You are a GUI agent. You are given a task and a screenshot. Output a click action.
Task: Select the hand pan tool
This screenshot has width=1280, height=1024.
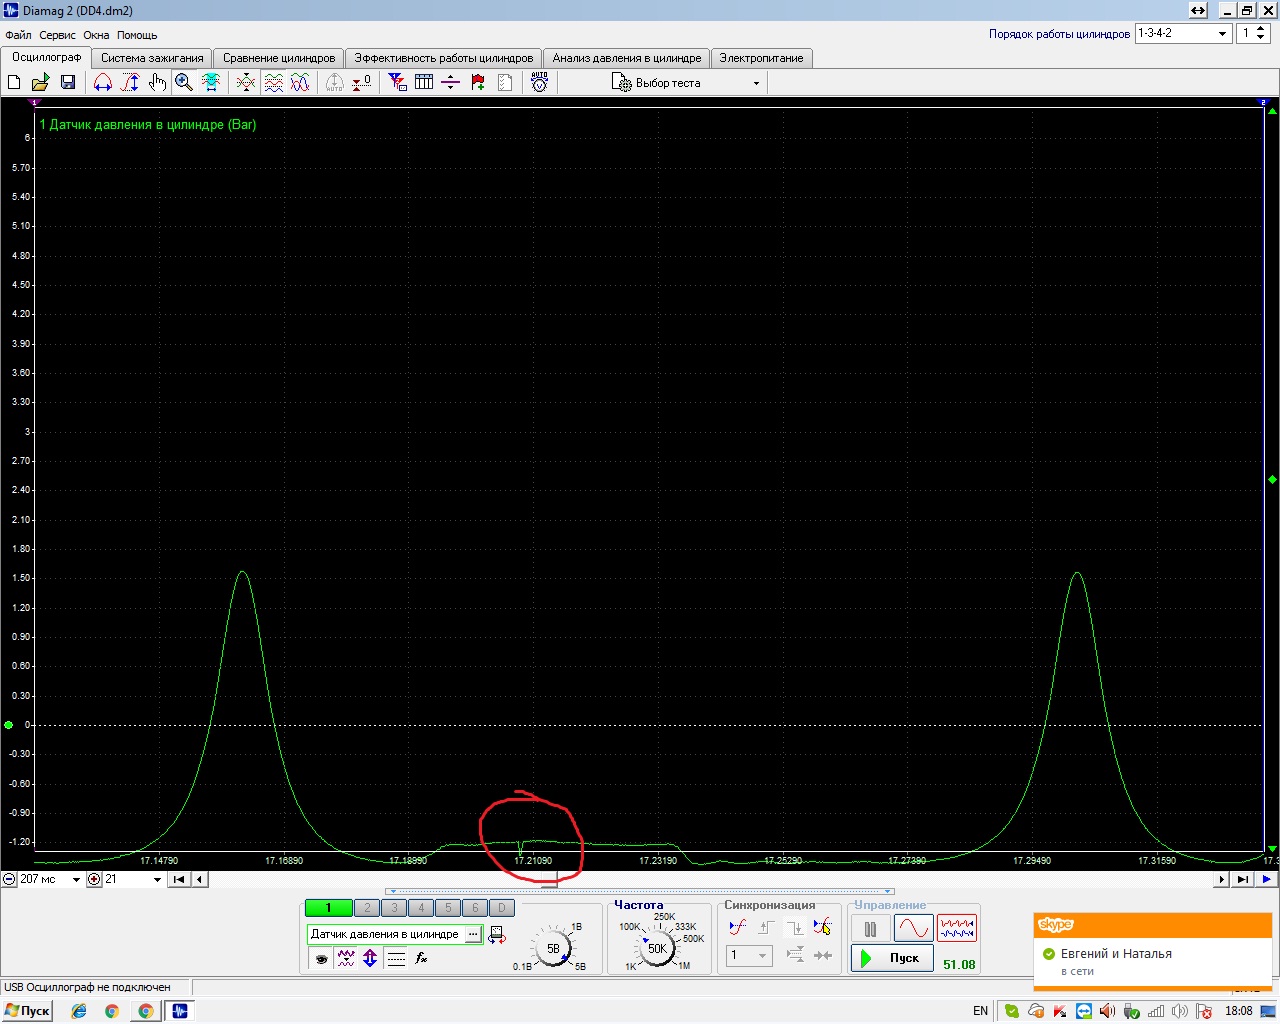pyautogui.click(x=157, y=83)
